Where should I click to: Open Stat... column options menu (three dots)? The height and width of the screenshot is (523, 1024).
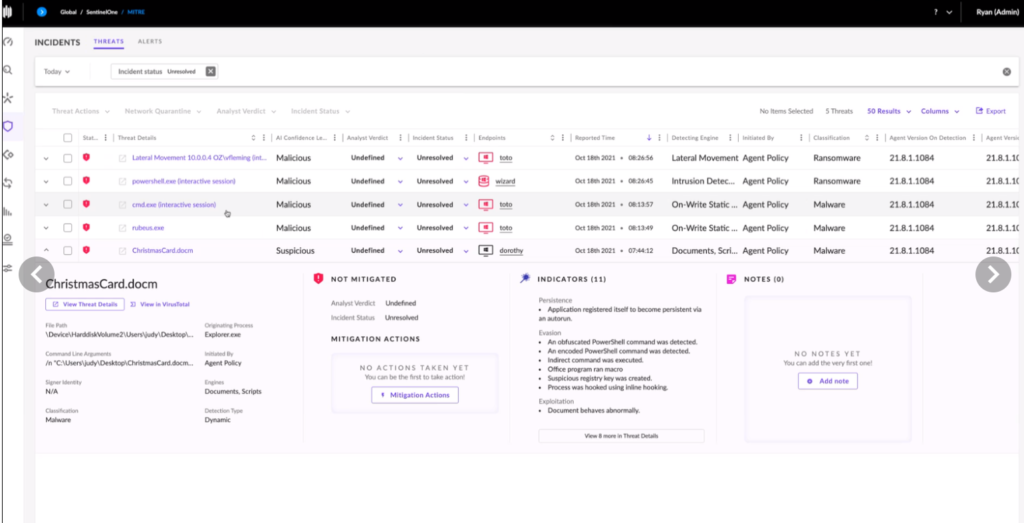point(106,138)
